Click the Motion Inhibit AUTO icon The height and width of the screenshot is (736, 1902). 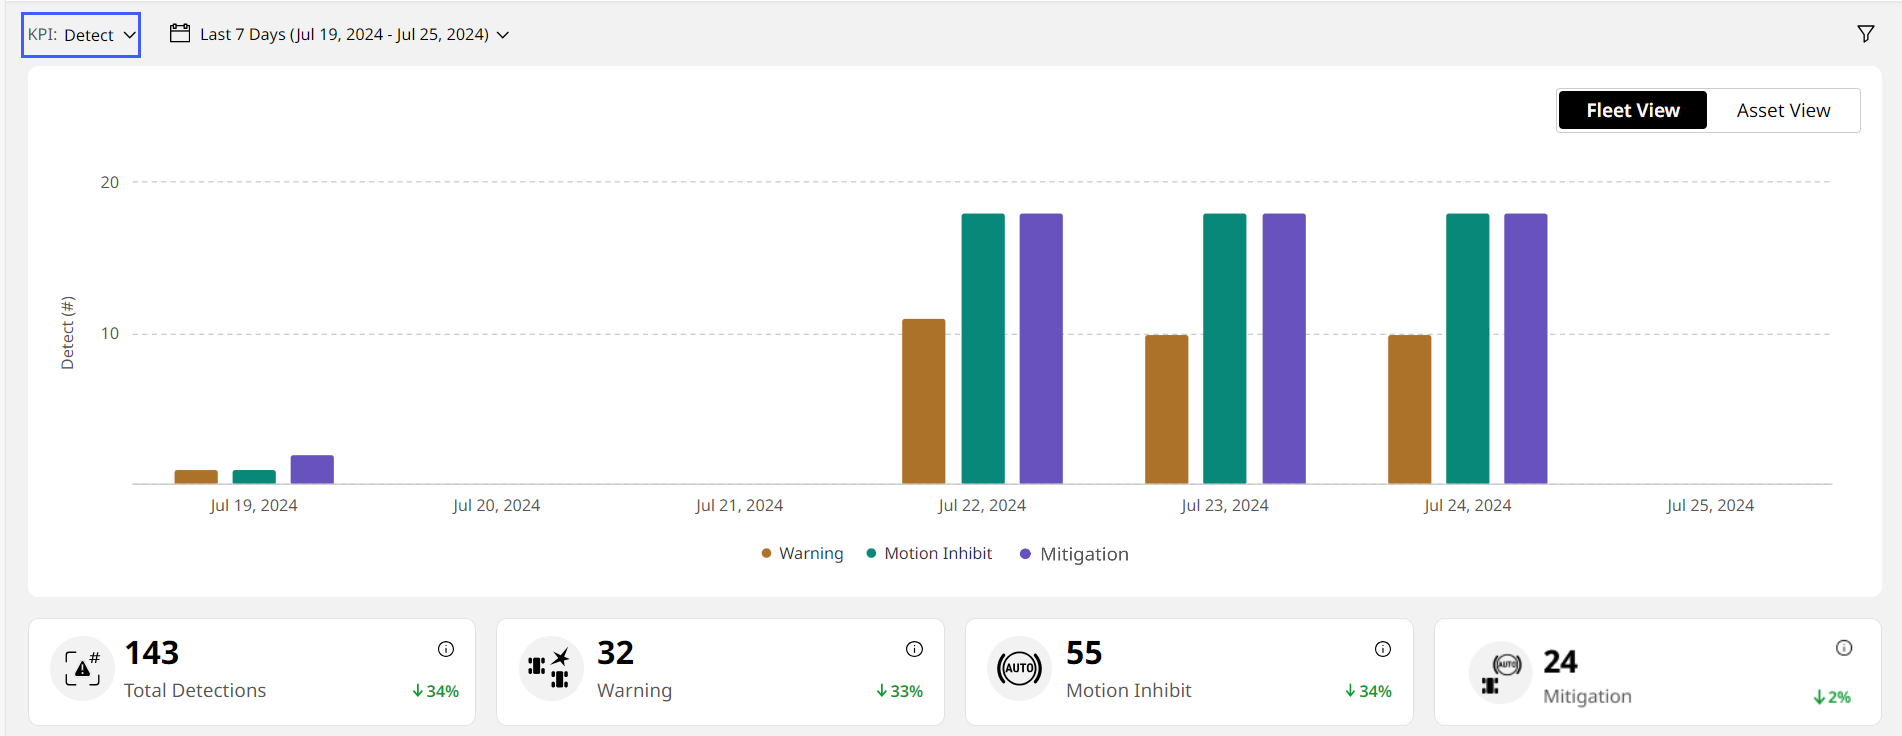(x=1019, y=668)
